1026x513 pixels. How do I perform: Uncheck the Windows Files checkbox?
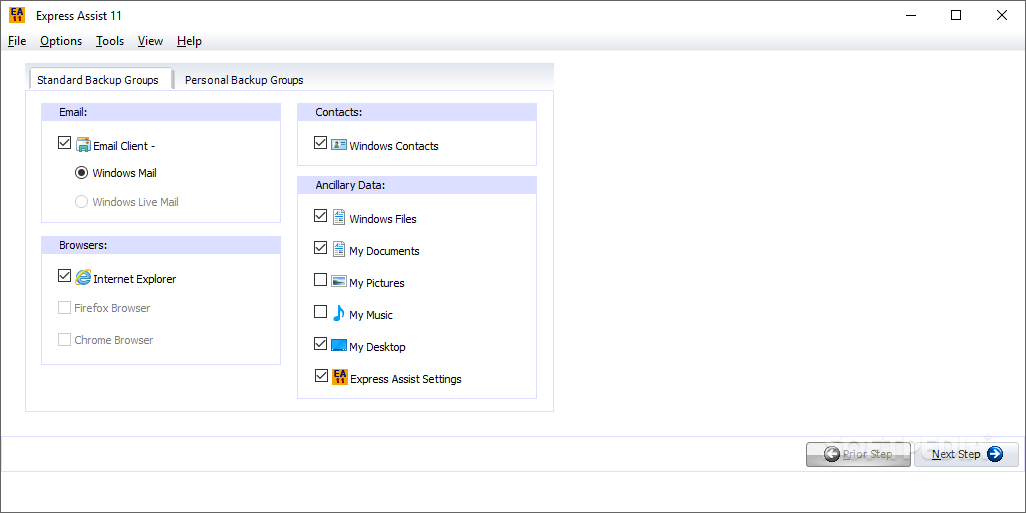coord(320,215)
